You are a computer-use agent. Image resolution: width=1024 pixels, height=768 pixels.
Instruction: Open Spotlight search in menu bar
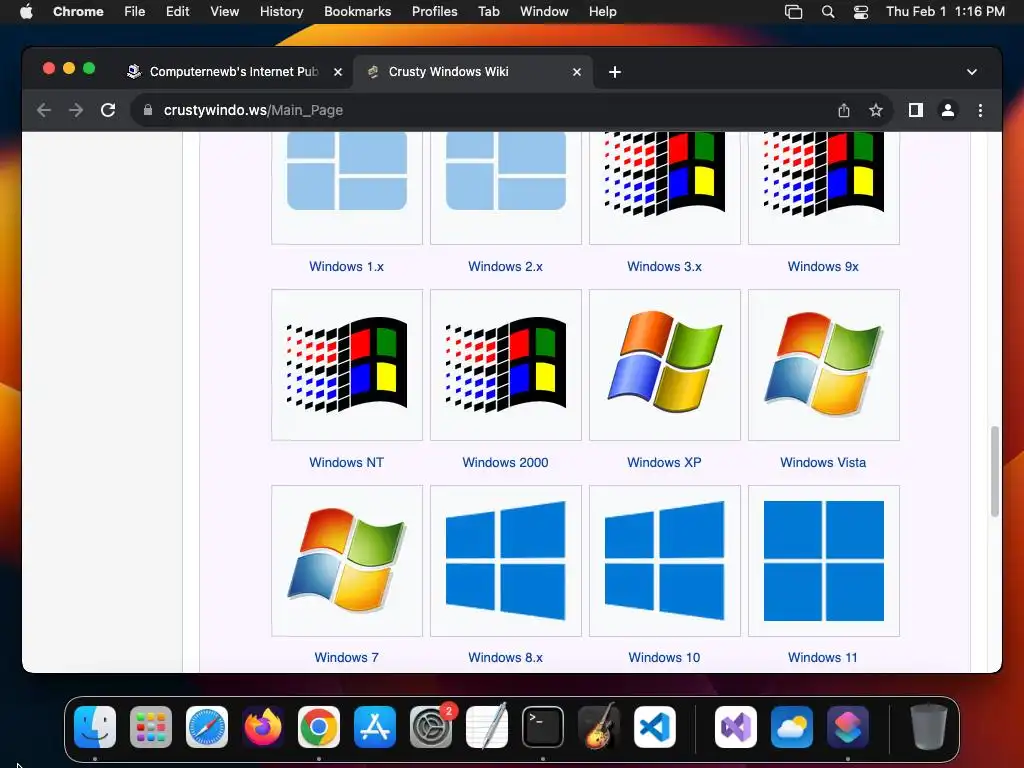point(828,12)
